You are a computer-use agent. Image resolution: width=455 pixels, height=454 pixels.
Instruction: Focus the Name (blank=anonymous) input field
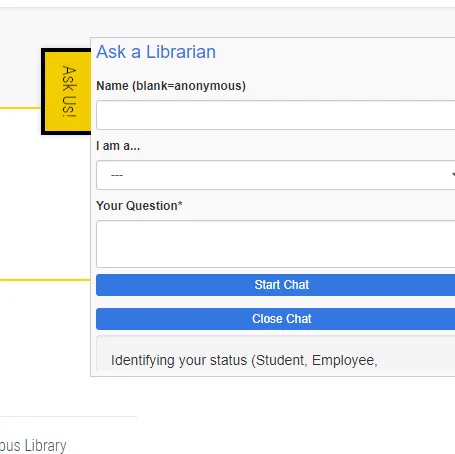tap(276, 115)
